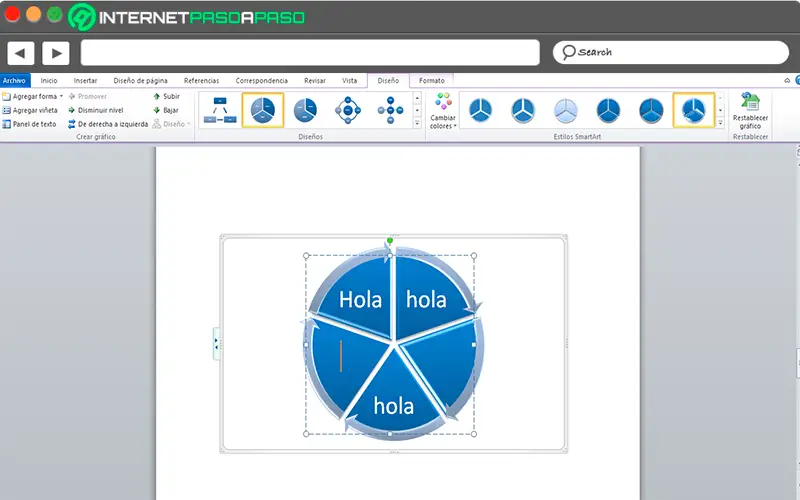Click the browser back arrow button
This screenshot has height=500, width=800.
click(20, 53)
